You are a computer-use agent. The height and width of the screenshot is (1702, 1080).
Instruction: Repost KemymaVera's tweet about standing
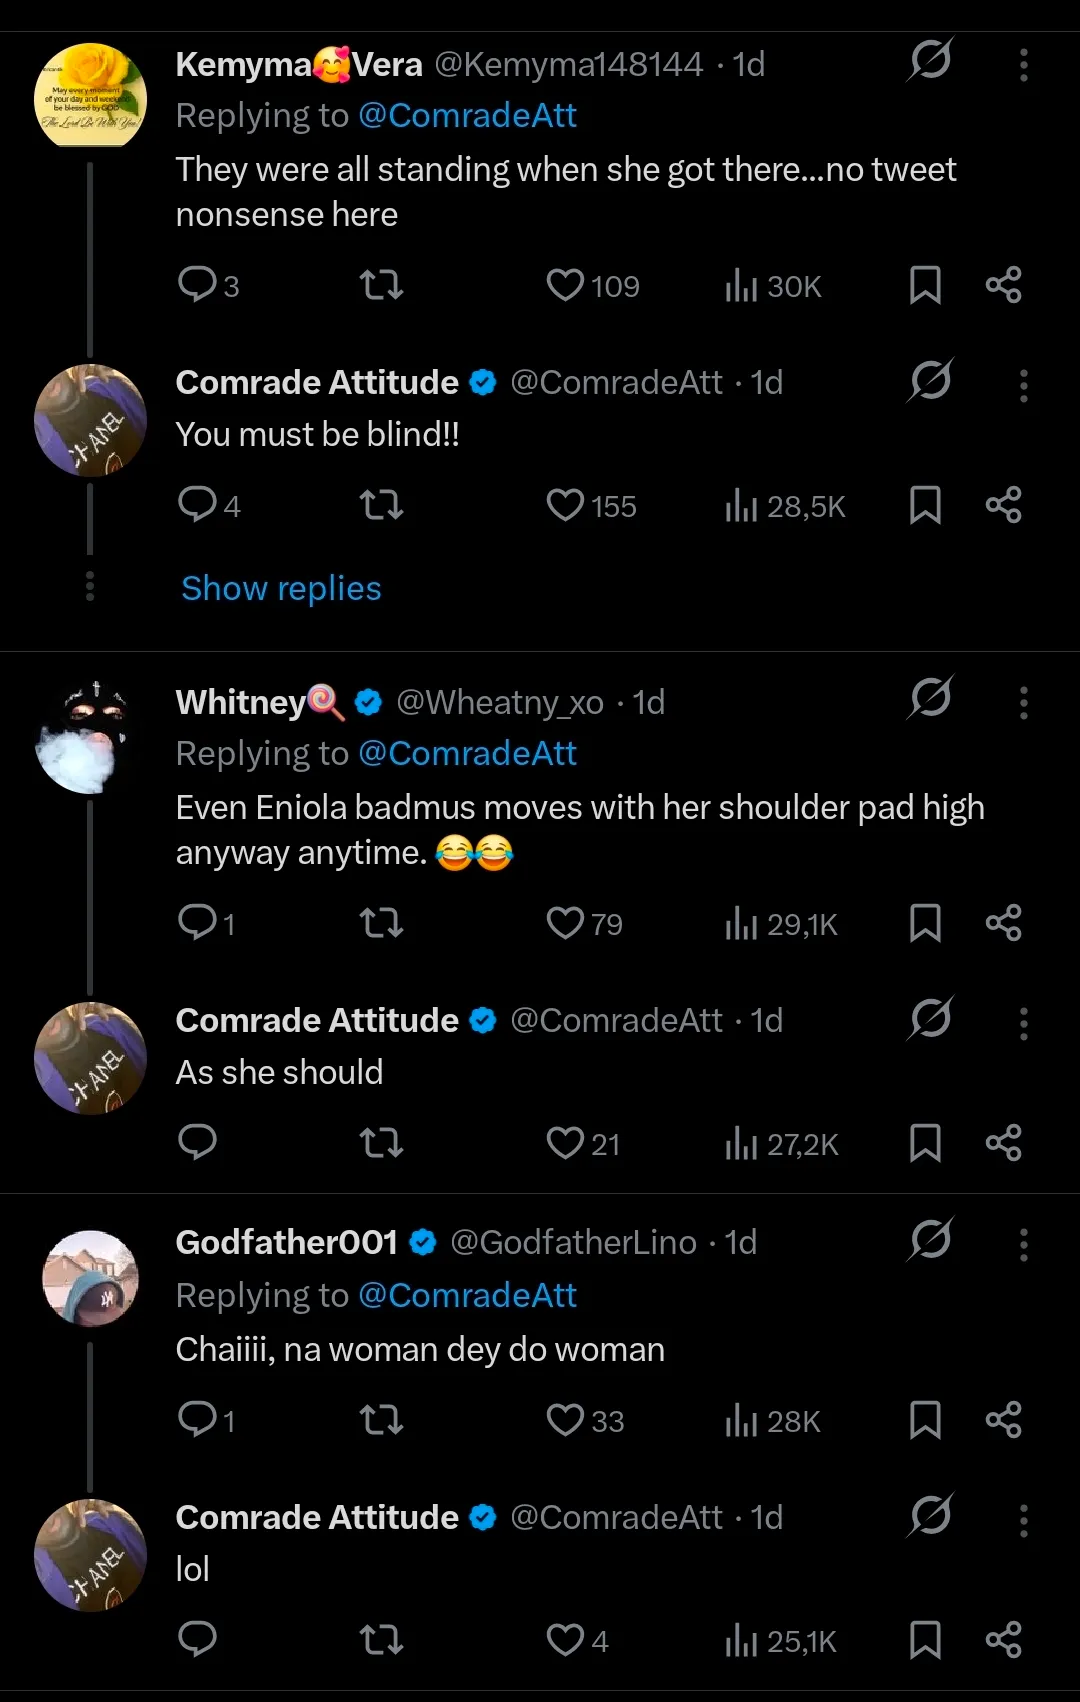click(381, 285)
